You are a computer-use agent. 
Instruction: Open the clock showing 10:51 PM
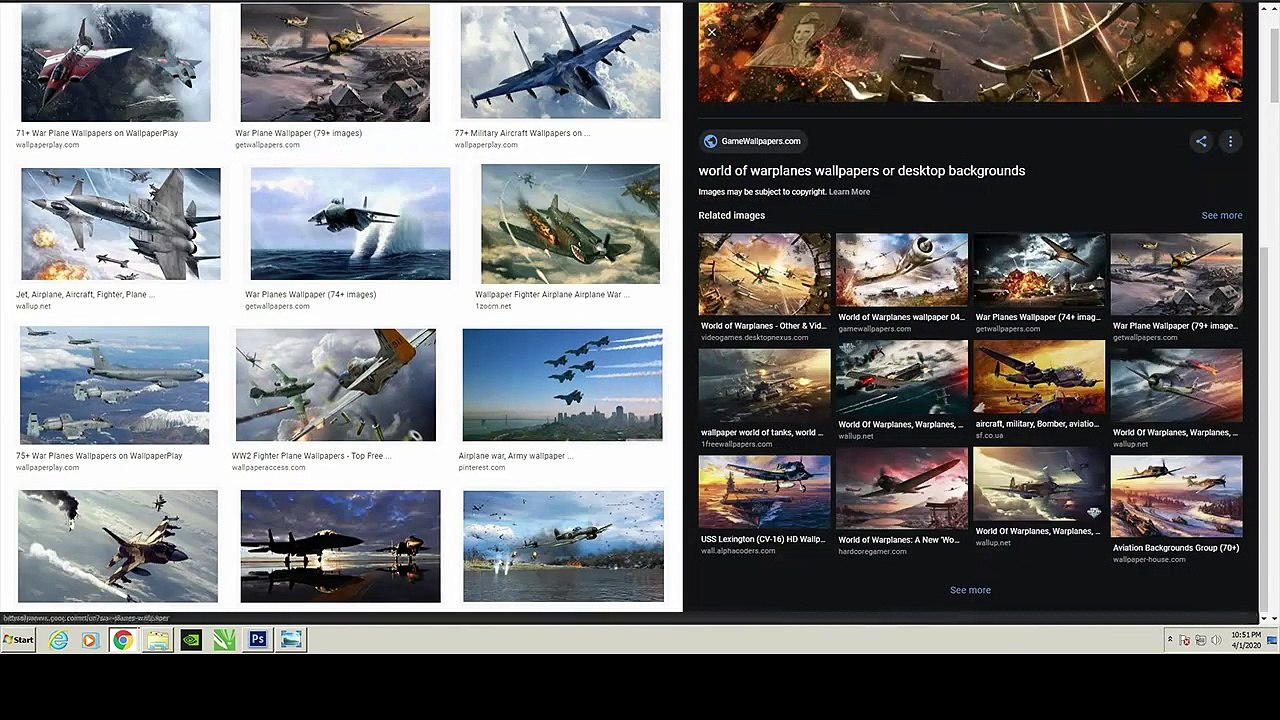pos(1246,640)
